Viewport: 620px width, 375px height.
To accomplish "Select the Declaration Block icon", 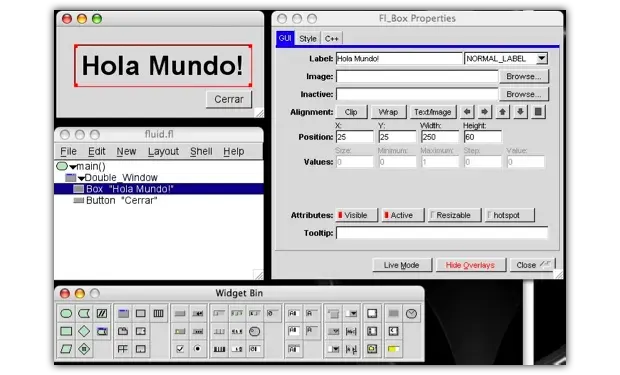I will click(x=84, y=349).
